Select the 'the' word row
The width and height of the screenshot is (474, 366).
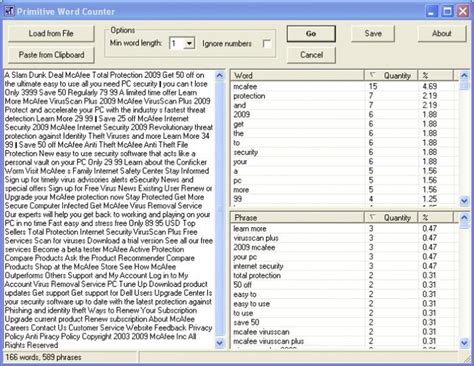(x=345, y=133)
